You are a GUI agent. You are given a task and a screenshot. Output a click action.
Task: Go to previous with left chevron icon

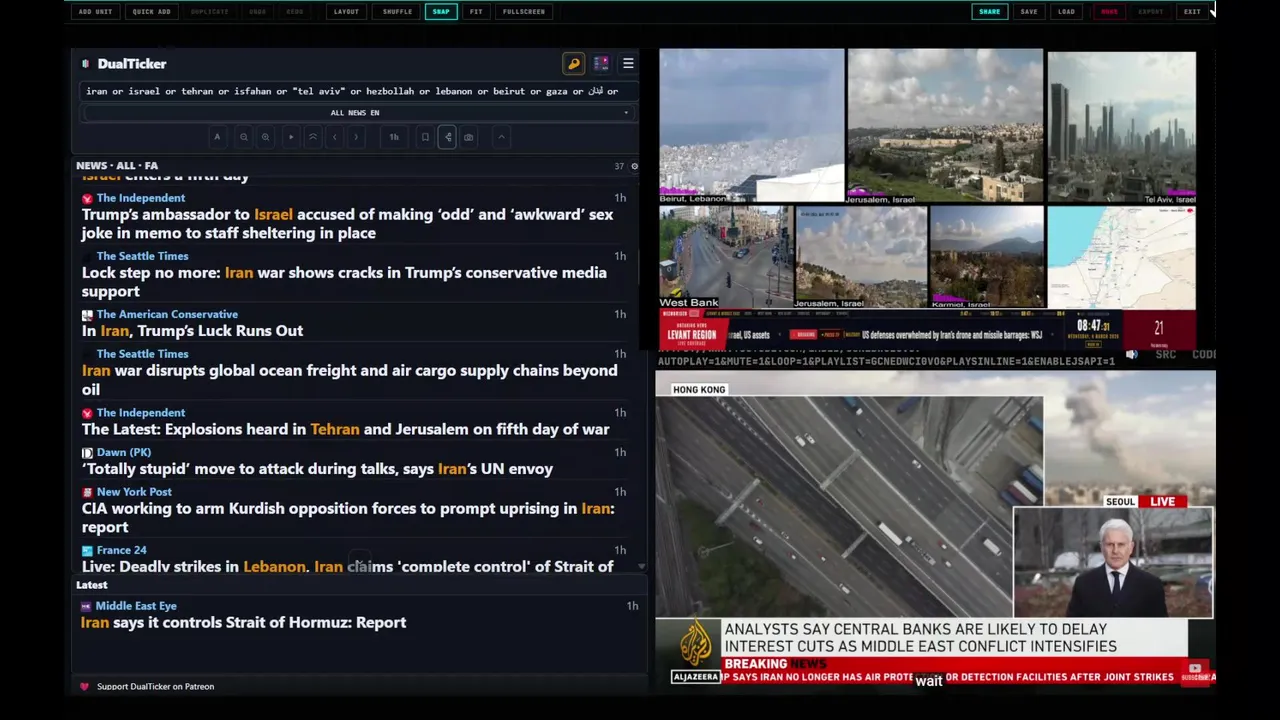(335, 137)
